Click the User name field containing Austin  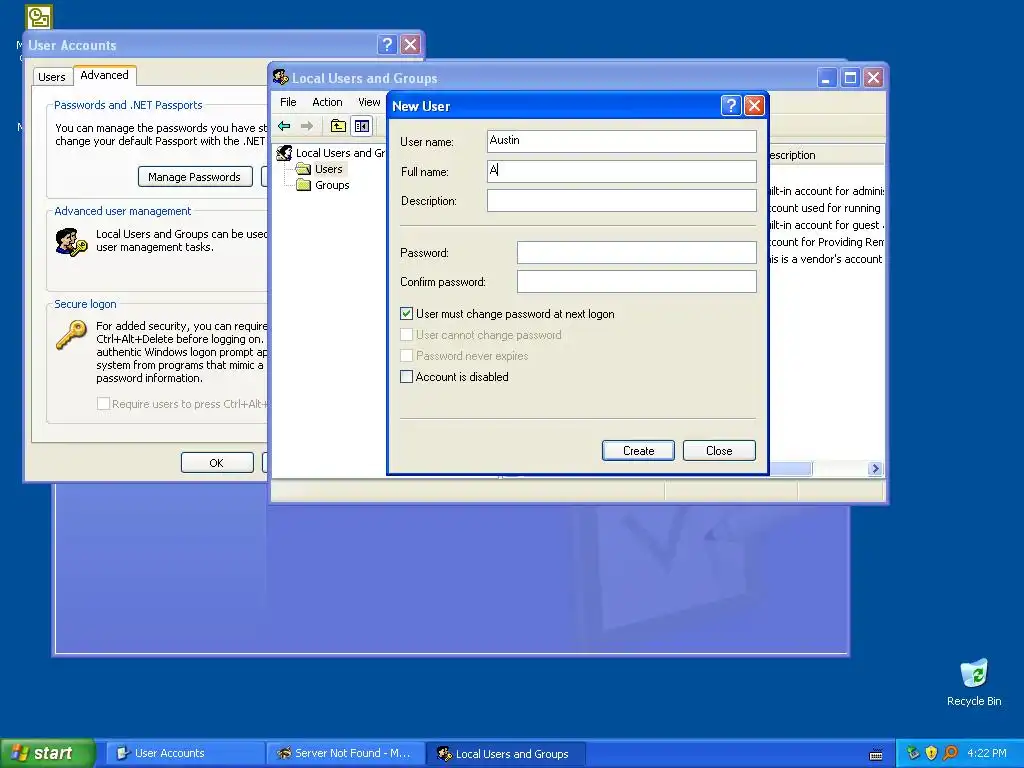pos(622,141)
